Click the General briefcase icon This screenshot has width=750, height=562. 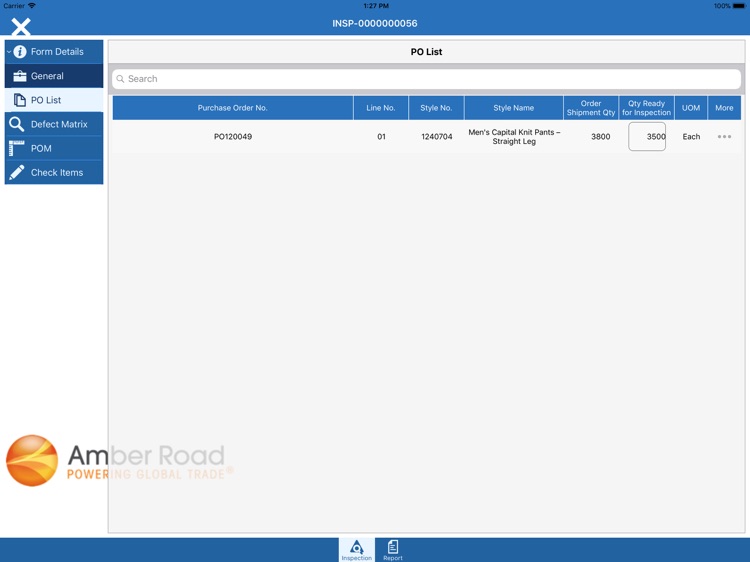20,76
